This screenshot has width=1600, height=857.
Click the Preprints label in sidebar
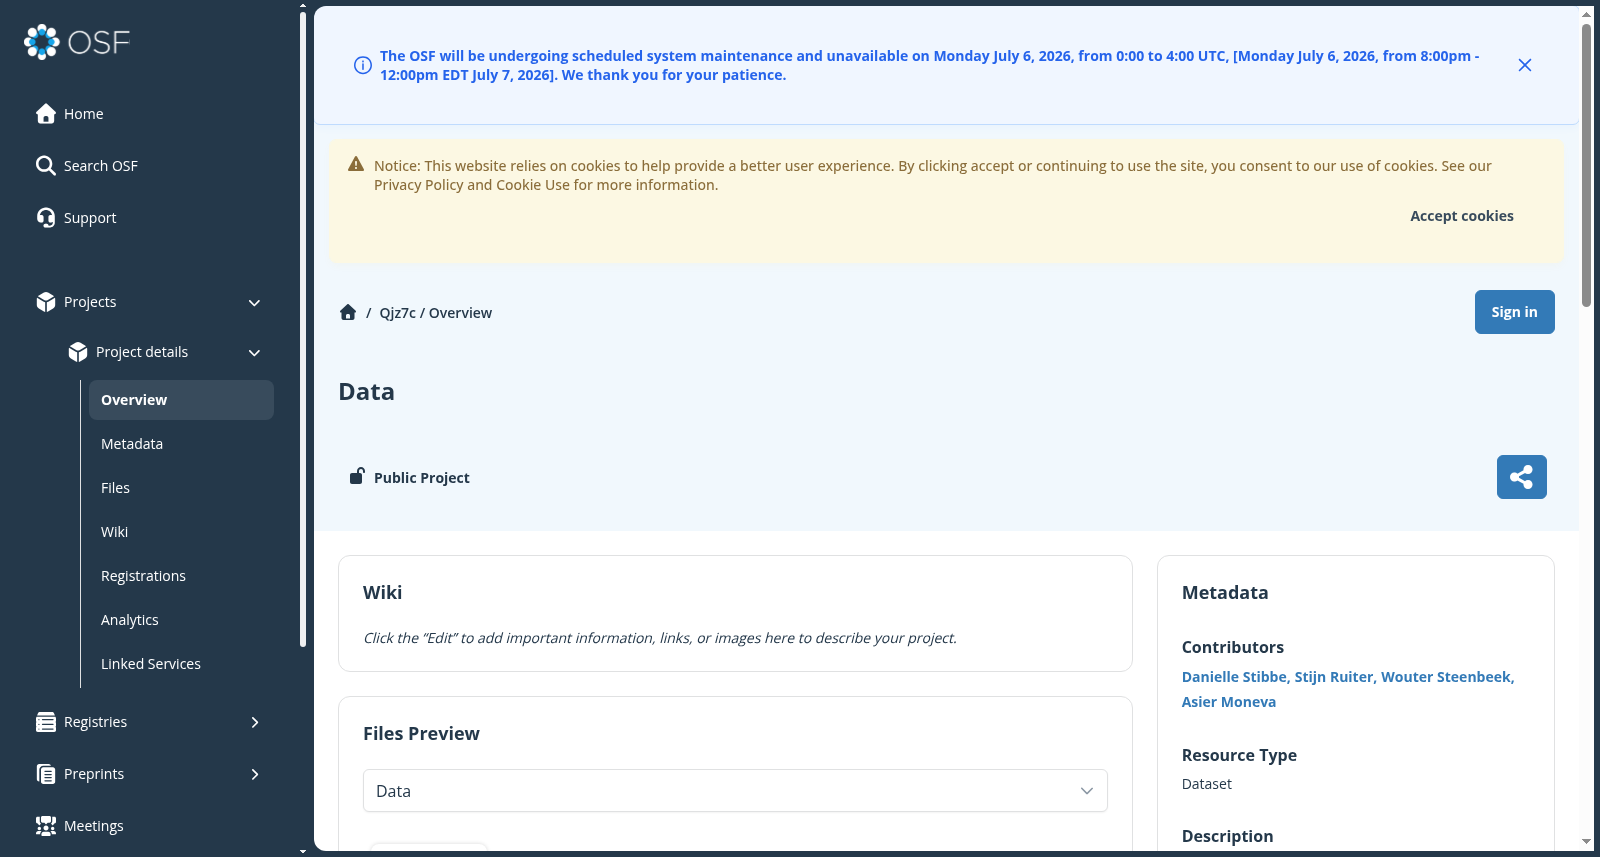(x=94, y=774)
